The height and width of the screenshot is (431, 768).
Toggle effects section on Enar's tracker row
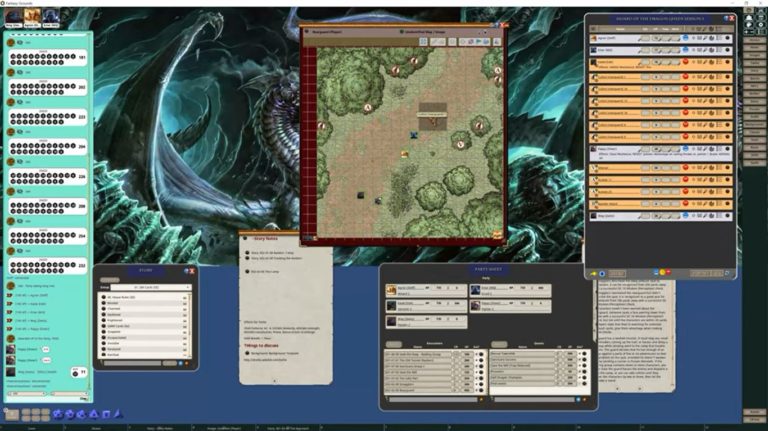pyautogui.click(x=720, y=50)
